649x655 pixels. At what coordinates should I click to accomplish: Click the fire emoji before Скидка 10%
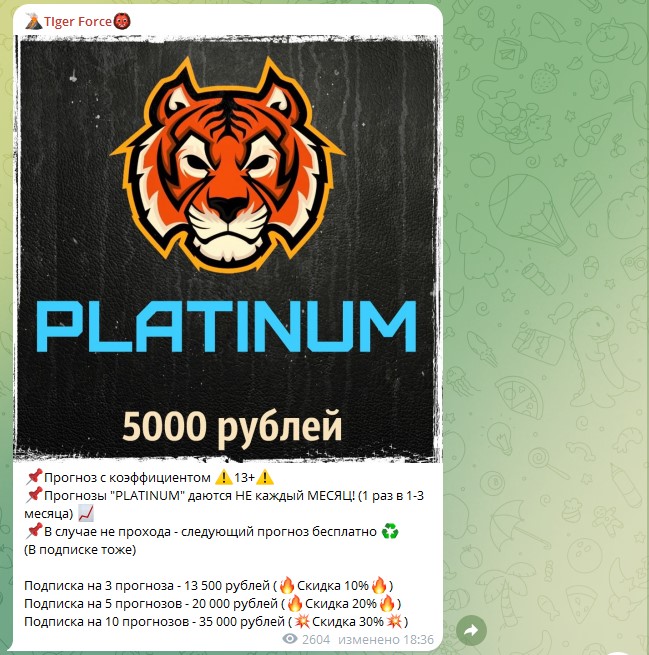[x=287, y=585]
